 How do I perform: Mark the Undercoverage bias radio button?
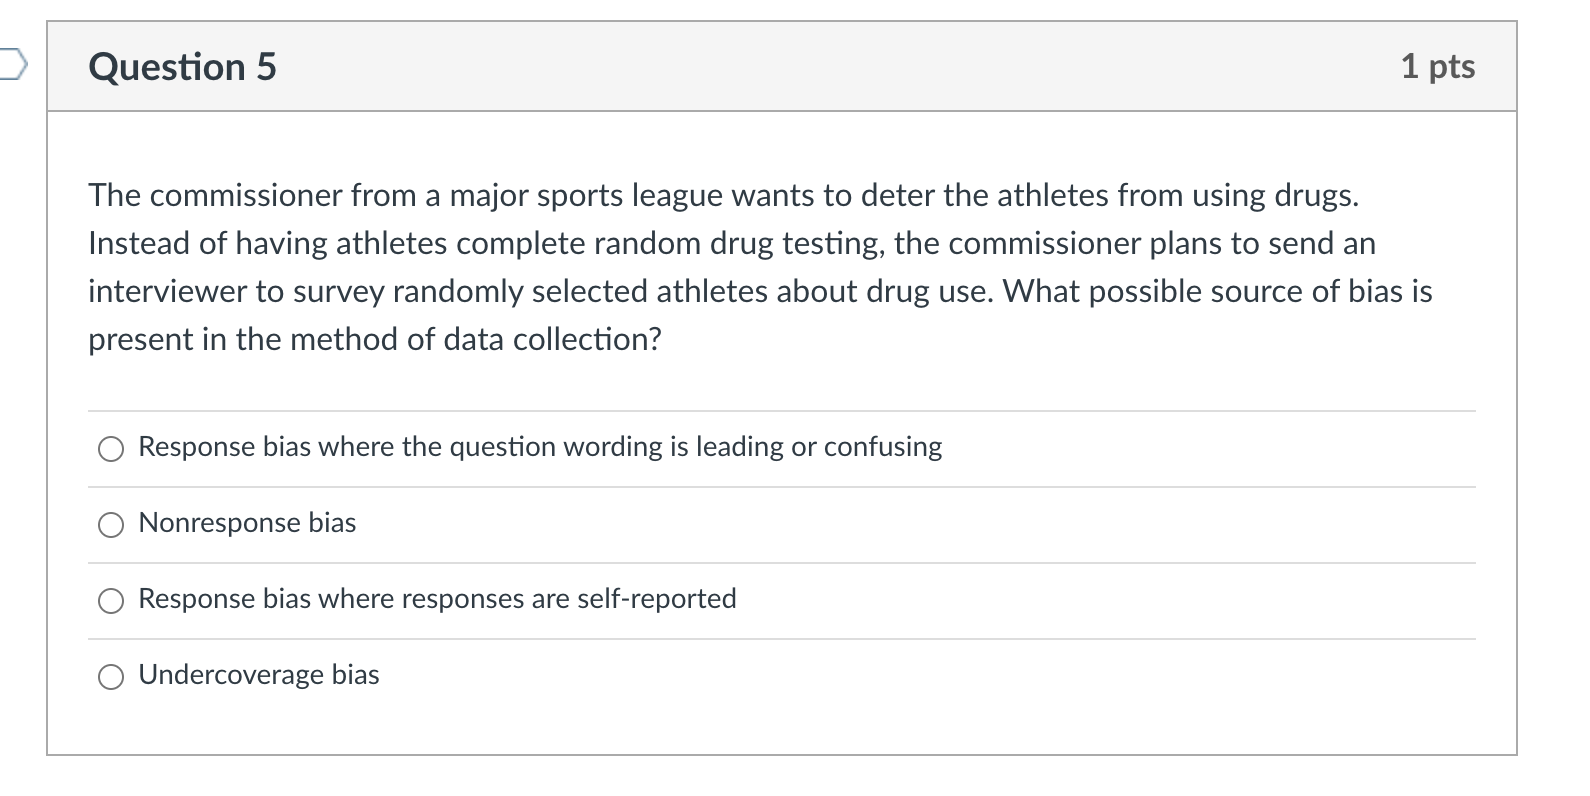point(111,677)
